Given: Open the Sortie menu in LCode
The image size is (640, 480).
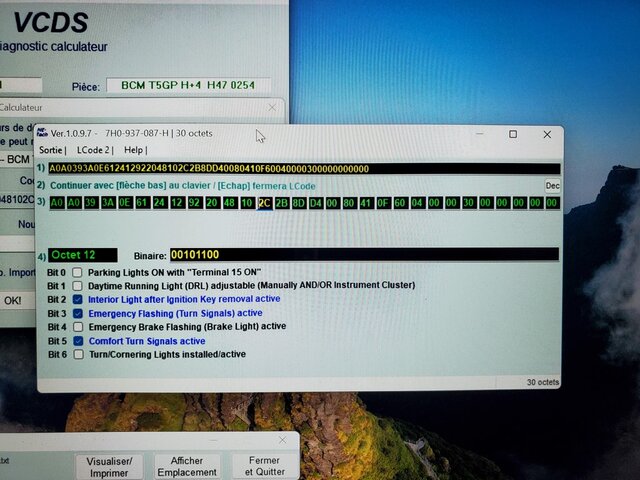Looking at the screenshot, I should [x=51, y=150].
